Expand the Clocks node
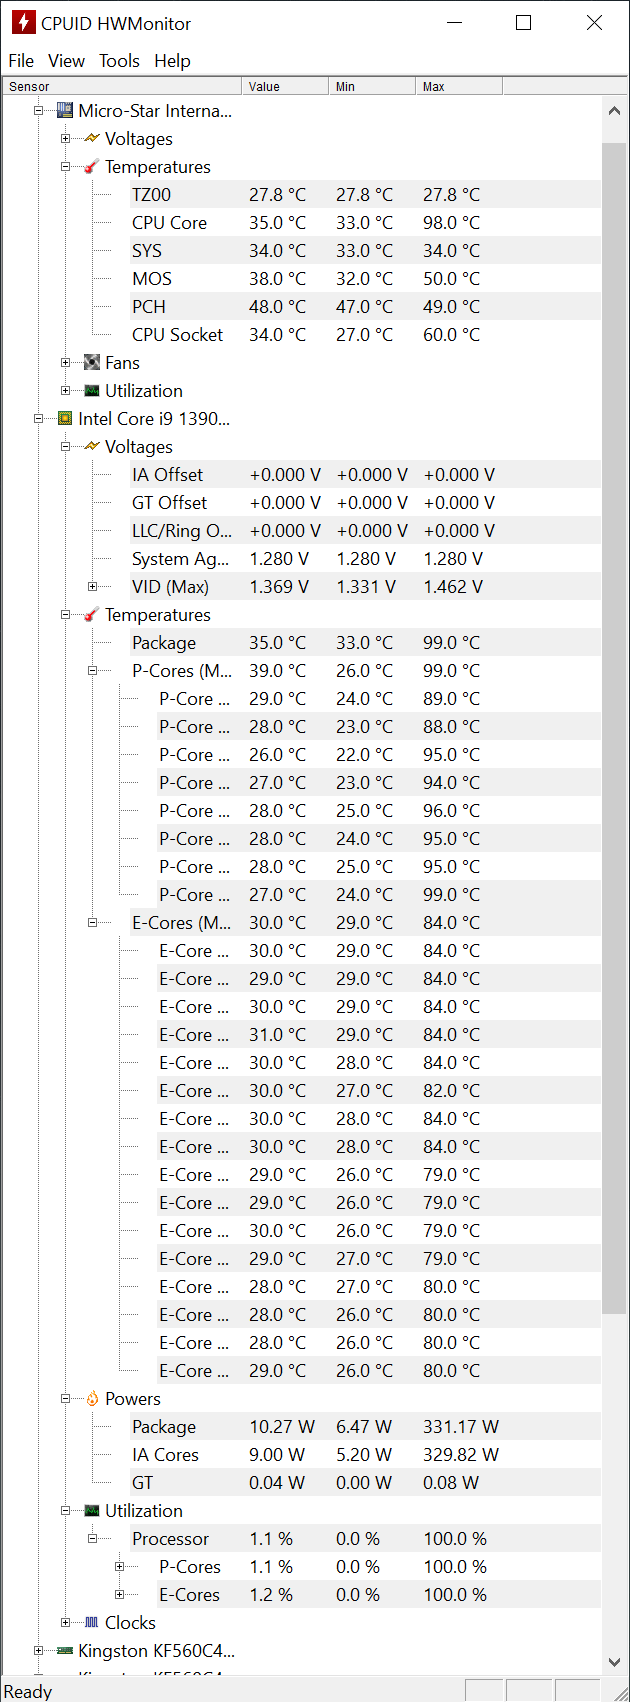The width and height of the screenshot is (630, 1702). [x=65, y=1623]
